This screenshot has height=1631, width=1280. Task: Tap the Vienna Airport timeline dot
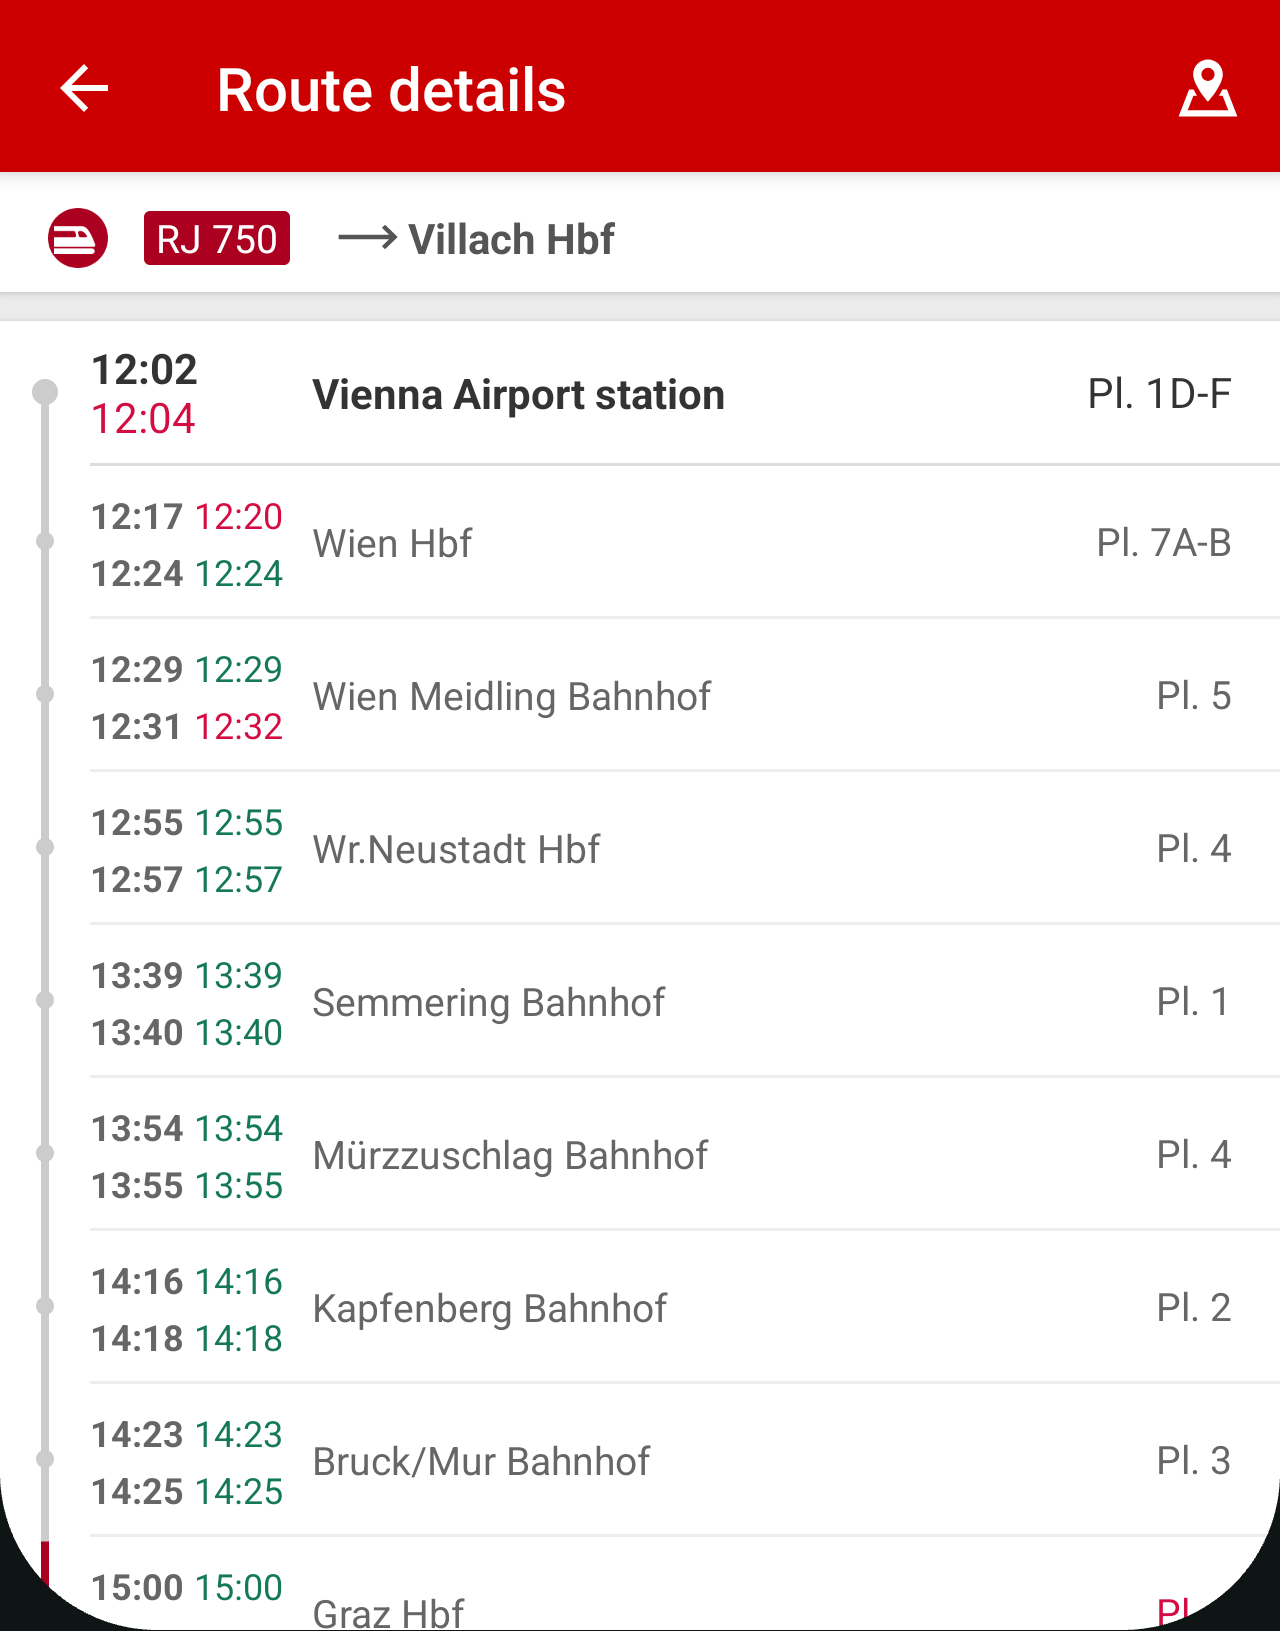[x=45, y=392]
